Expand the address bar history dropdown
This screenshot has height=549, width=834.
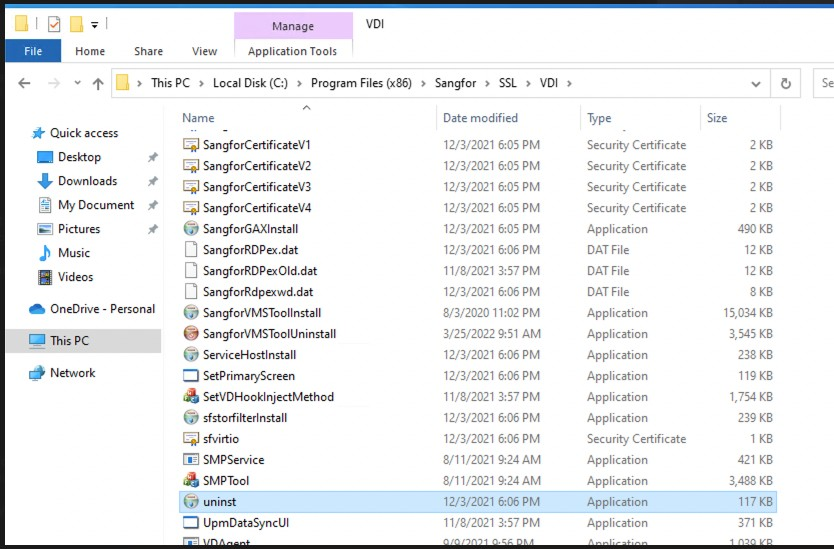756,84
